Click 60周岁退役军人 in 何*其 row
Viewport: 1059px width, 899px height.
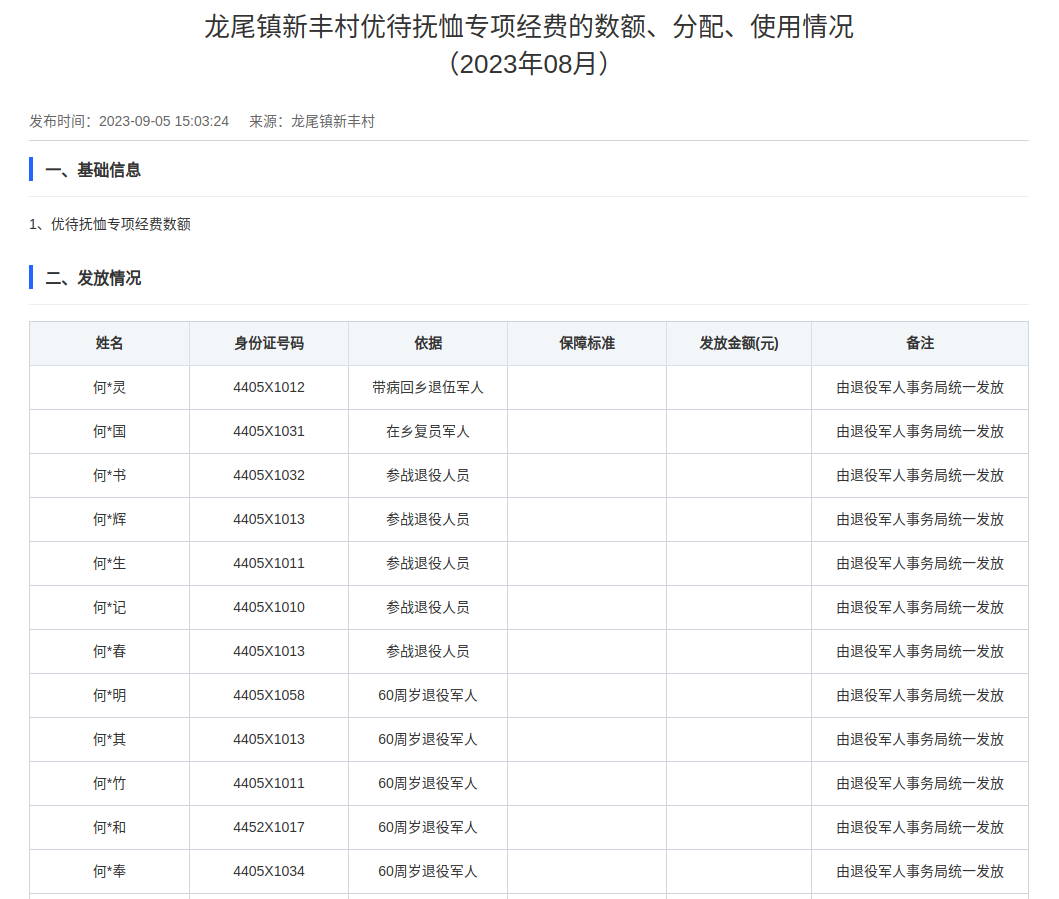point(428,740)
